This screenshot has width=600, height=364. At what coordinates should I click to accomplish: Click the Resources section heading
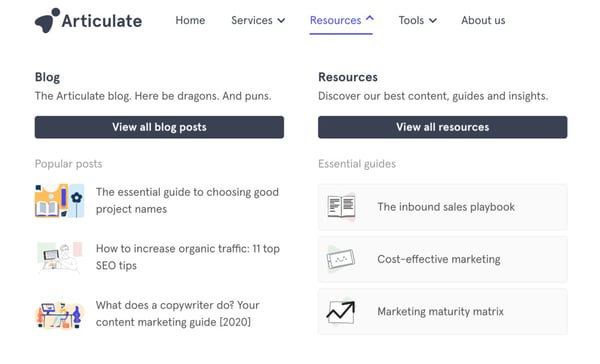[x=348, y=77]
